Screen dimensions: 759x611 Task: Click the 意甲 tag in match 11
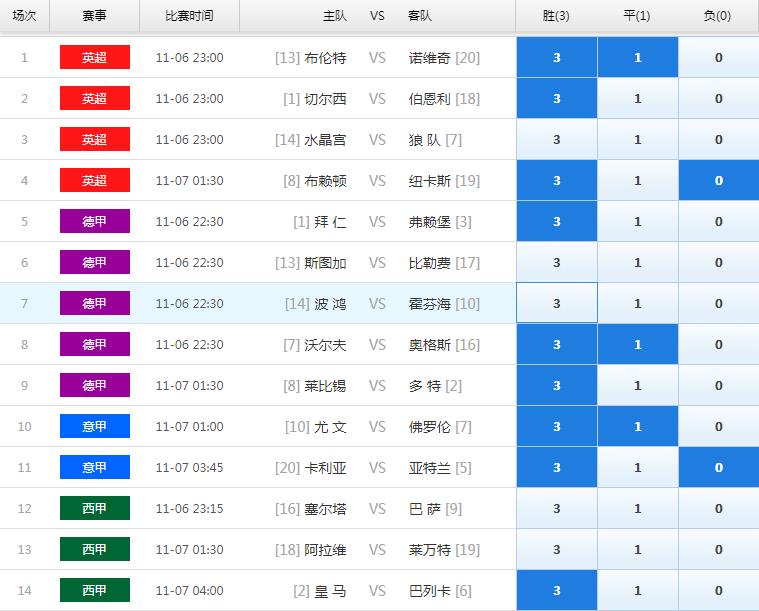95,467
